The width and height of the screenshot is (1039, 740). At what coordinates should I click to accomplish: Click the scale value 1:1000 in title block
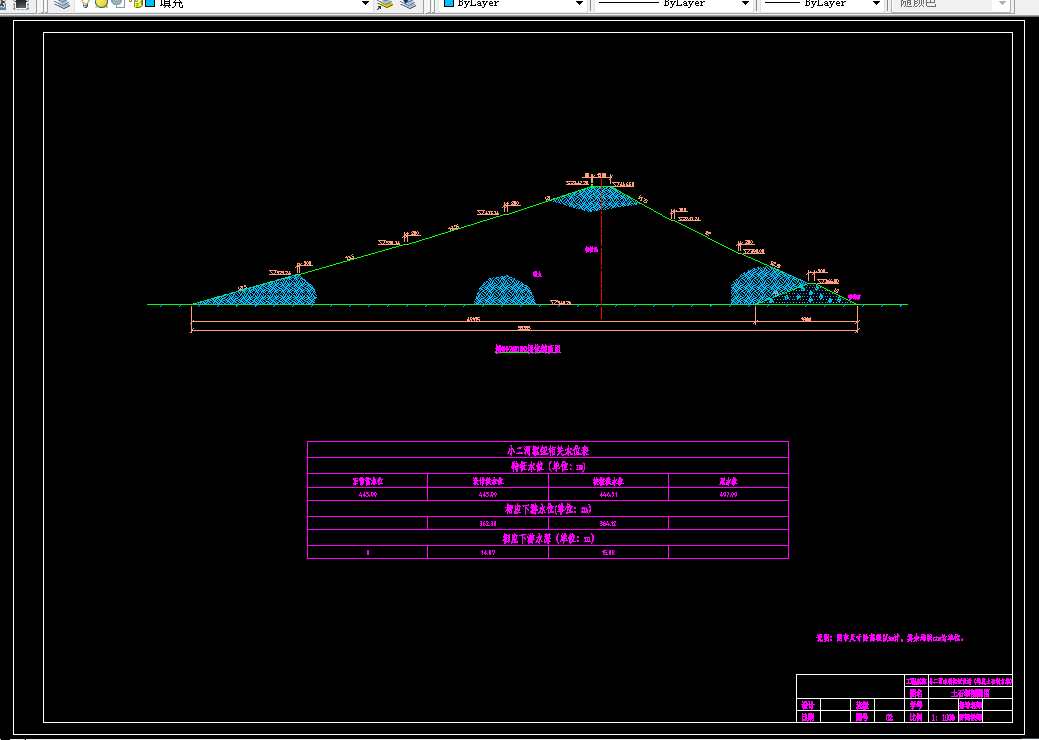click(943, 717)
